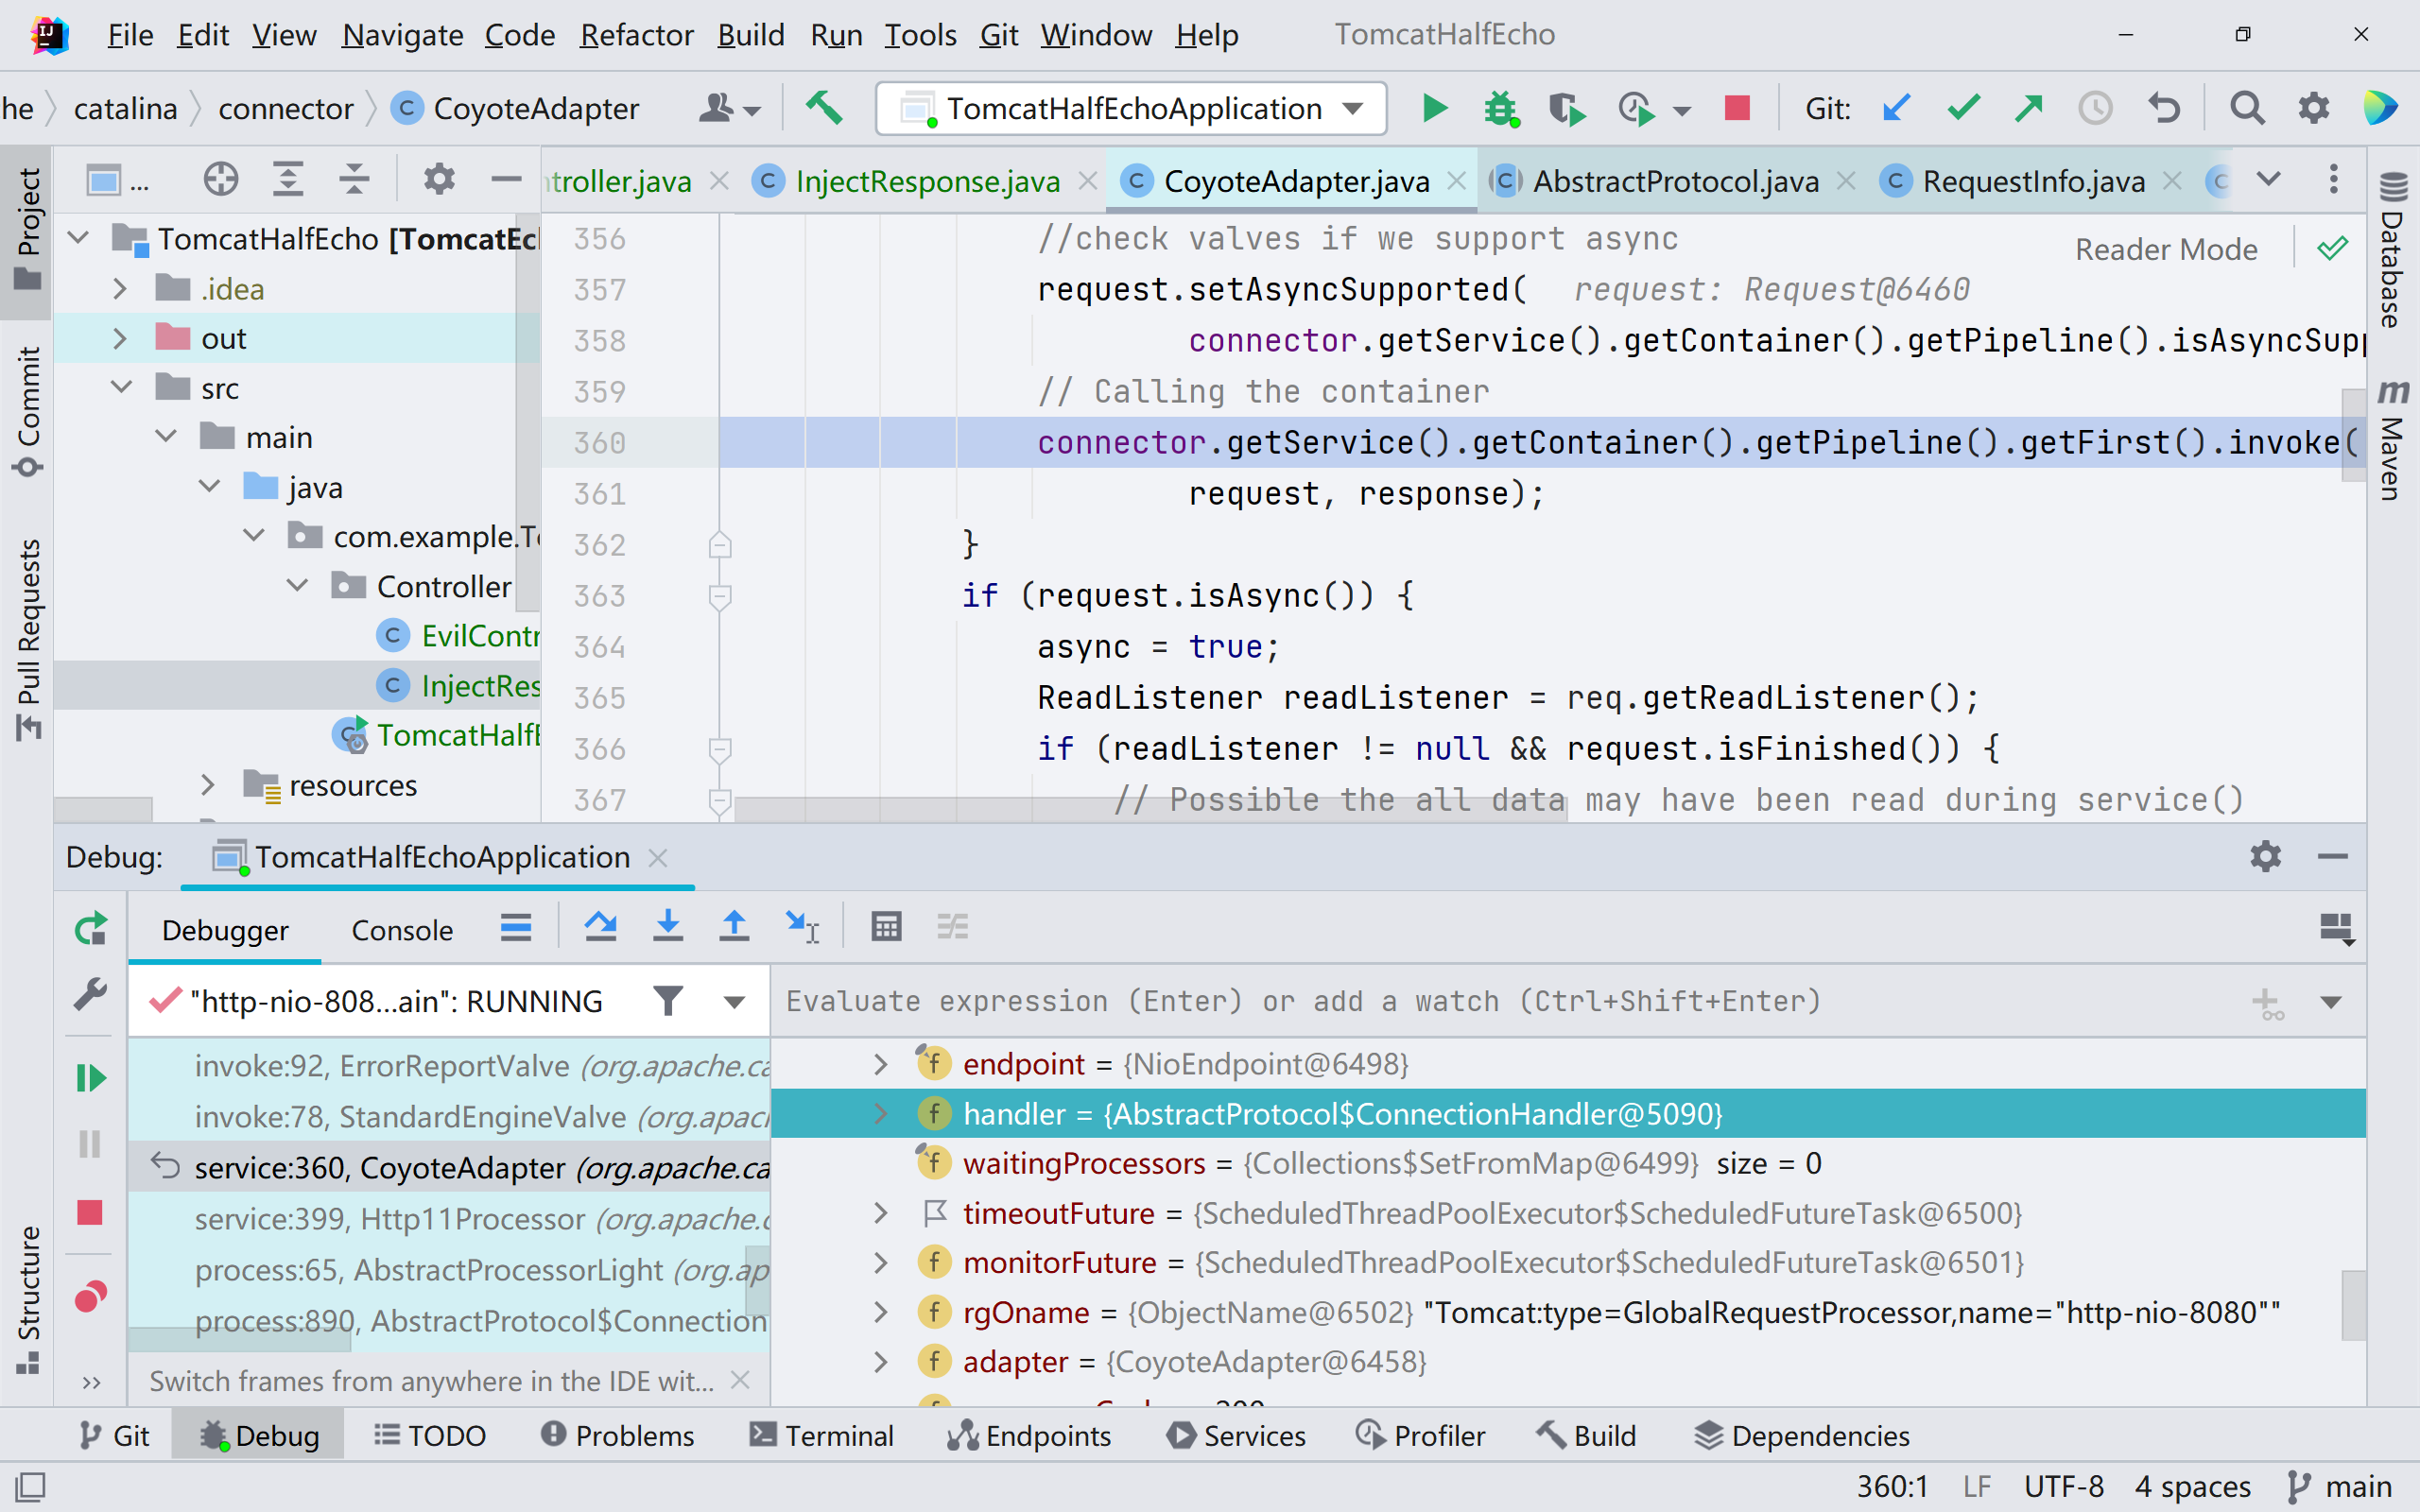The height and width of the screenshot is (1512, 2420).
Task: Open View Breakpoints red dots icon
Action: [x=90, y=1297]
